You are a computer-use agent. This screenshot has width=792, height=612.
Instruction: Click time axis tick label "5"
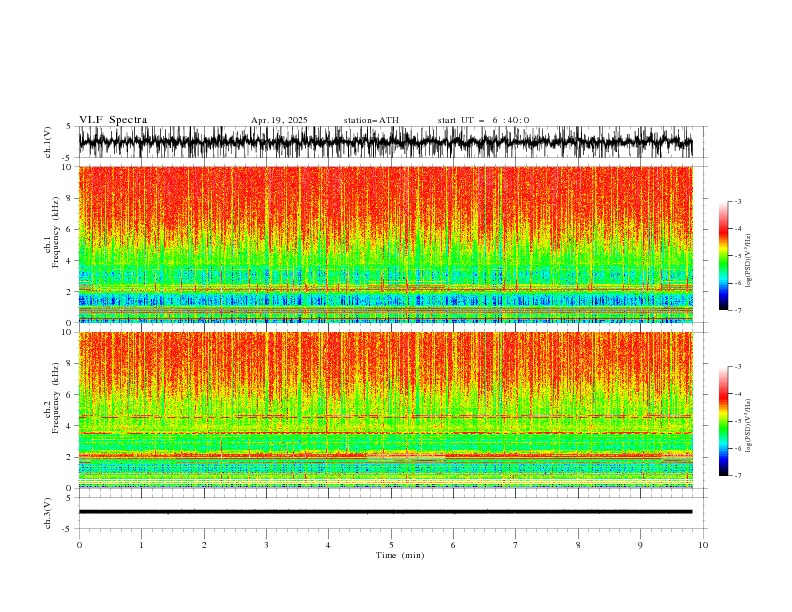click(391, 545)
